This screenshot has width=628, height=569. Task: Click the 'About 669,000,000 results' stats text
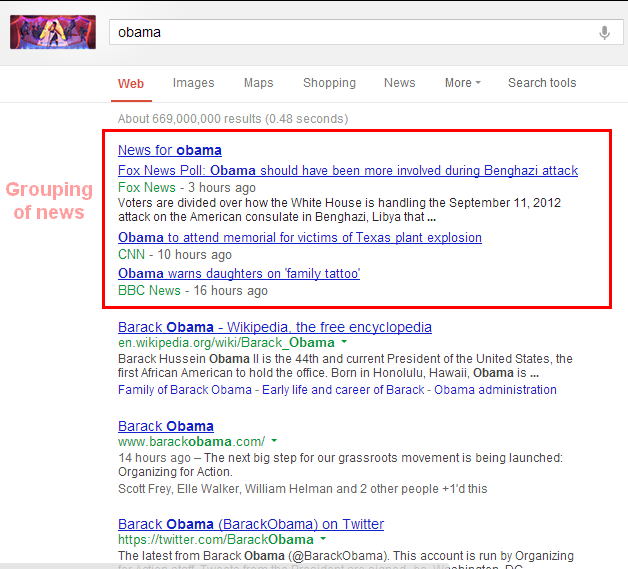(x=233, y=119)
